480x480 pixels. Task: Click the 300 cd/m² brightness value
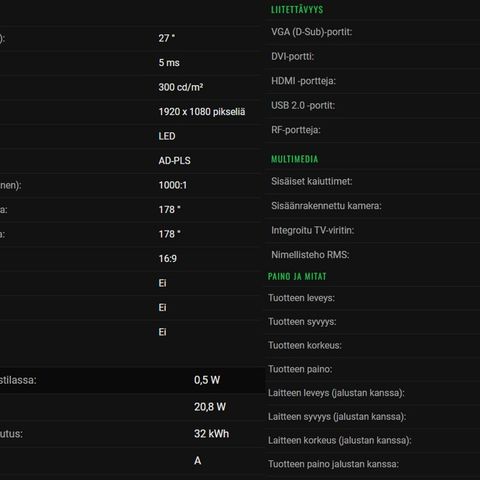coord(181,87)
